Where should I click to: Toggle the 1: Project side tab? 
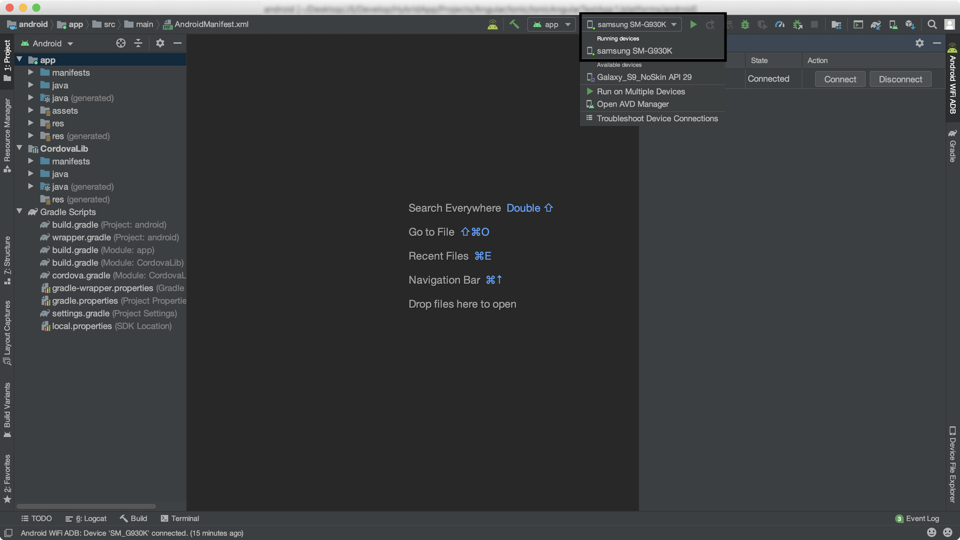(7, 60)
